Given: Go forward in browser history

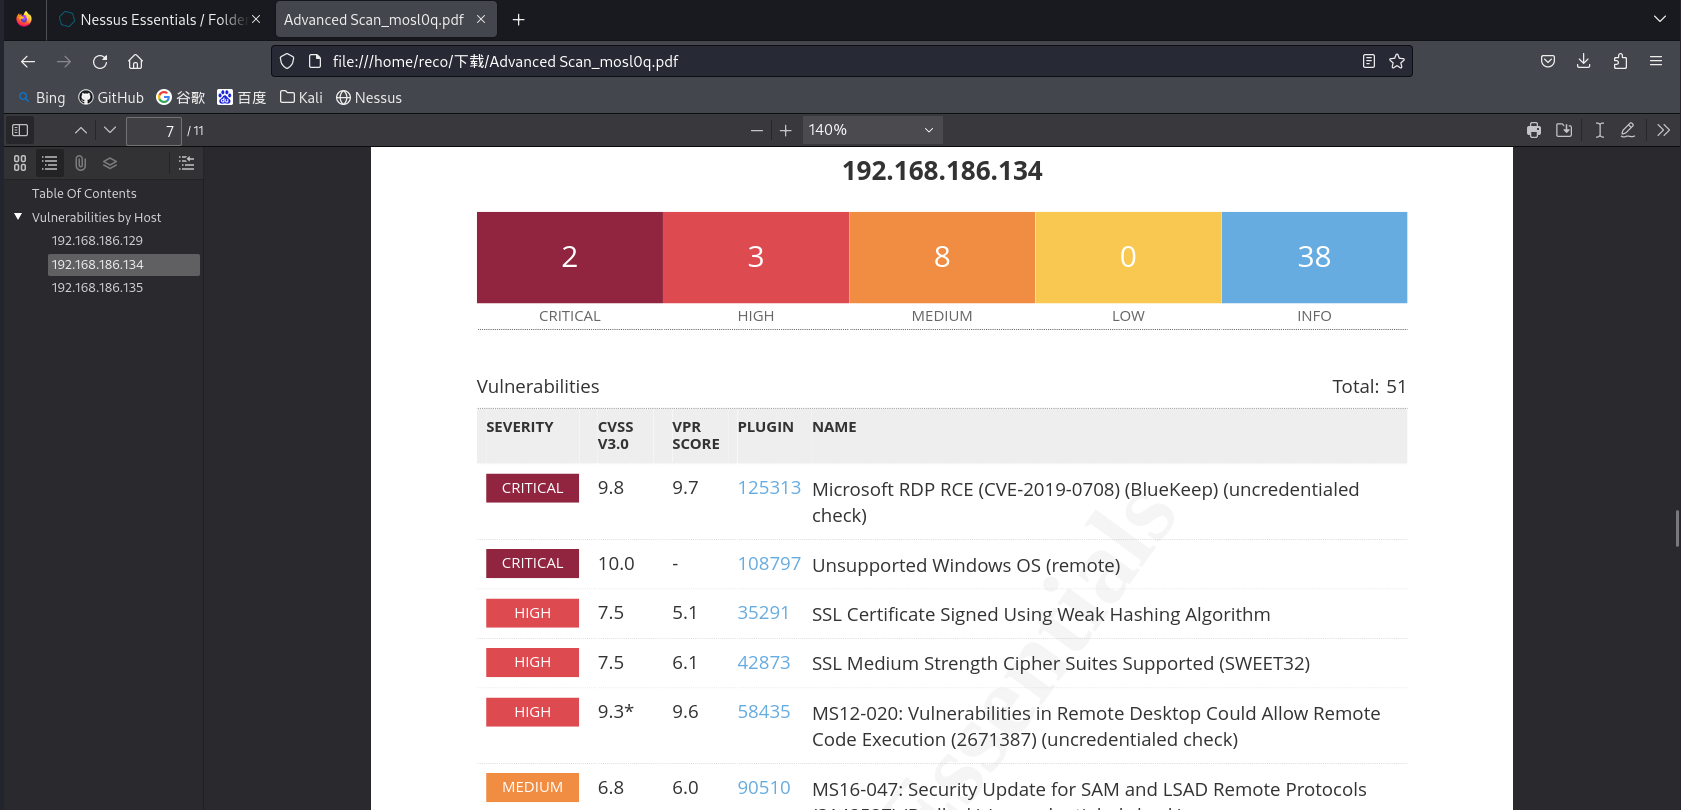Looking at the screenshot, I should (64, 62).
